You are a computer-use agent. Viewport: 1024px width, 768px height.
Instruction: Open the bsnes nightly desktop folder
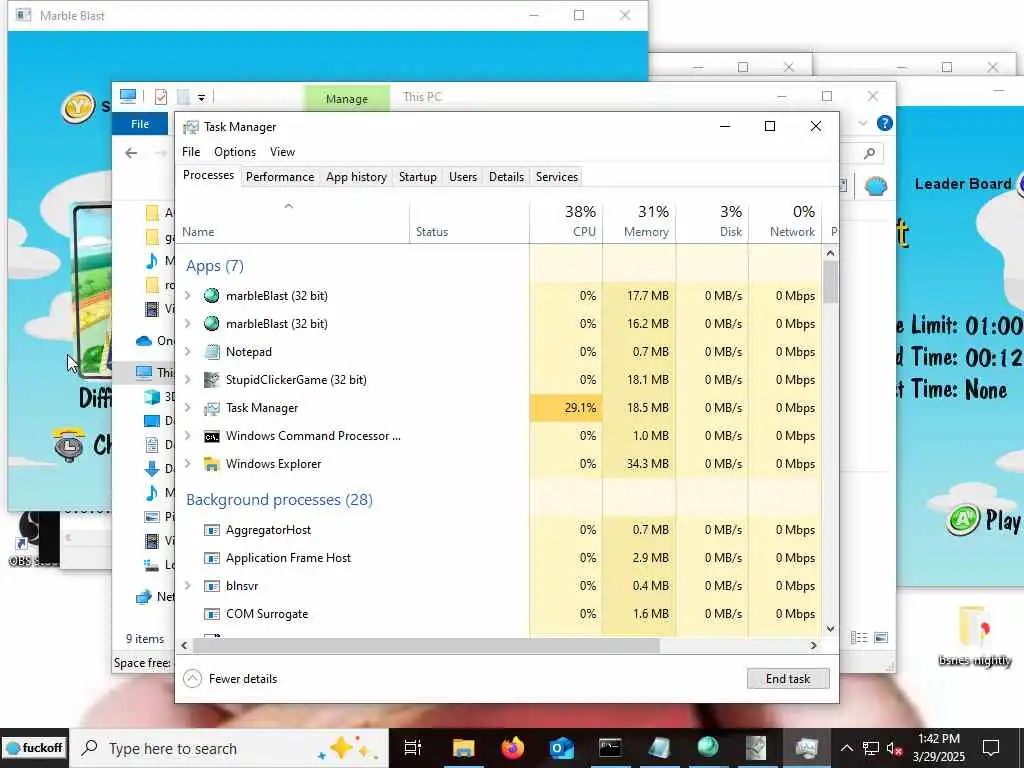pos(974,637)
